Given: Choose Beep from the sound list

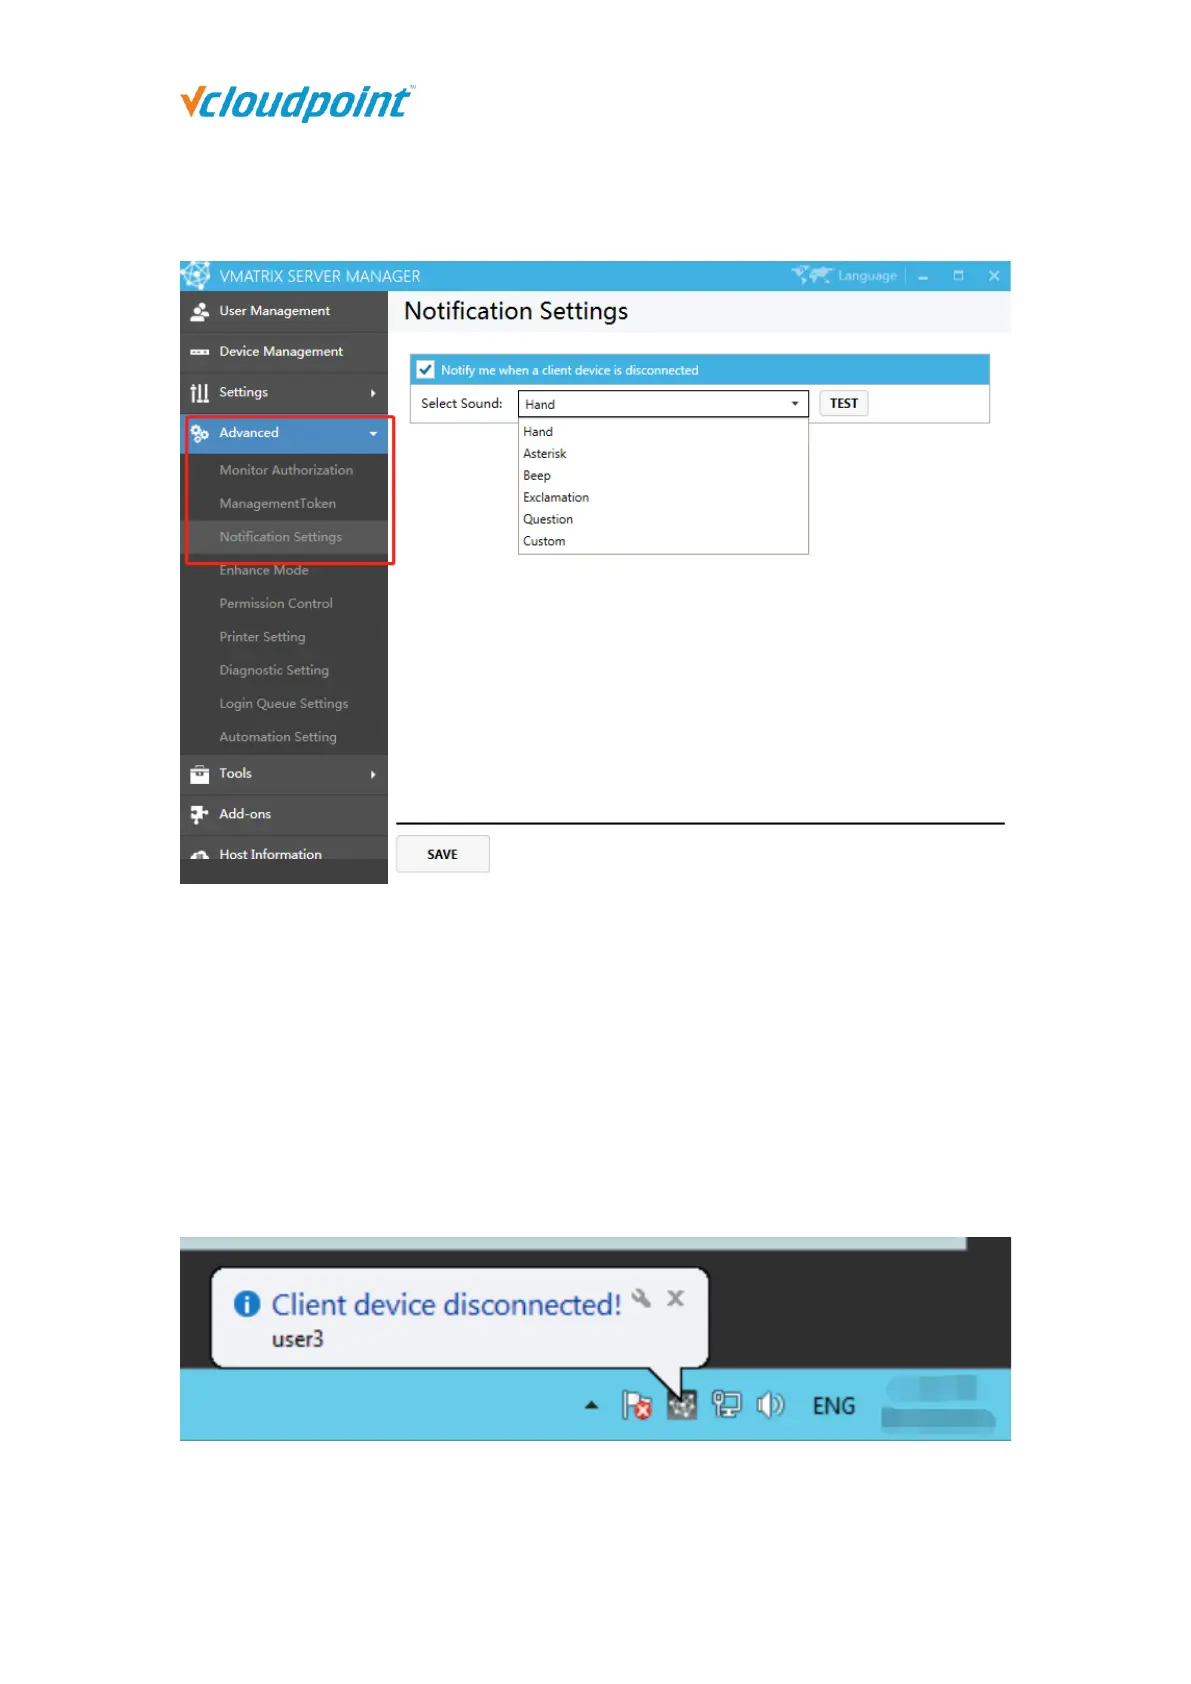Looking at the screenshot, I should 663,476.
